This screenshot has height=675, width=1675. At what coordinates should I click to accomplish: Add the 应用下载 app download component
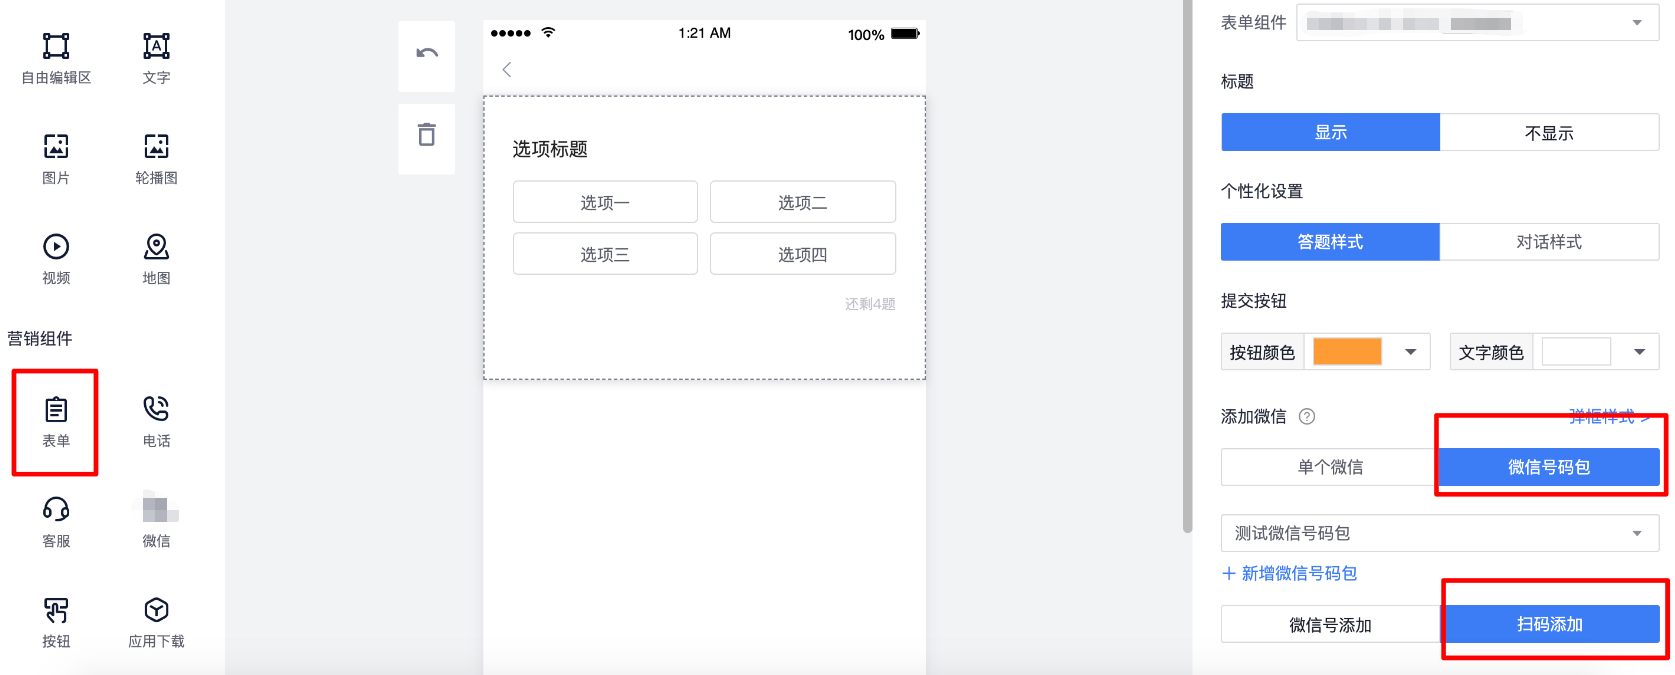coord(156,622)
